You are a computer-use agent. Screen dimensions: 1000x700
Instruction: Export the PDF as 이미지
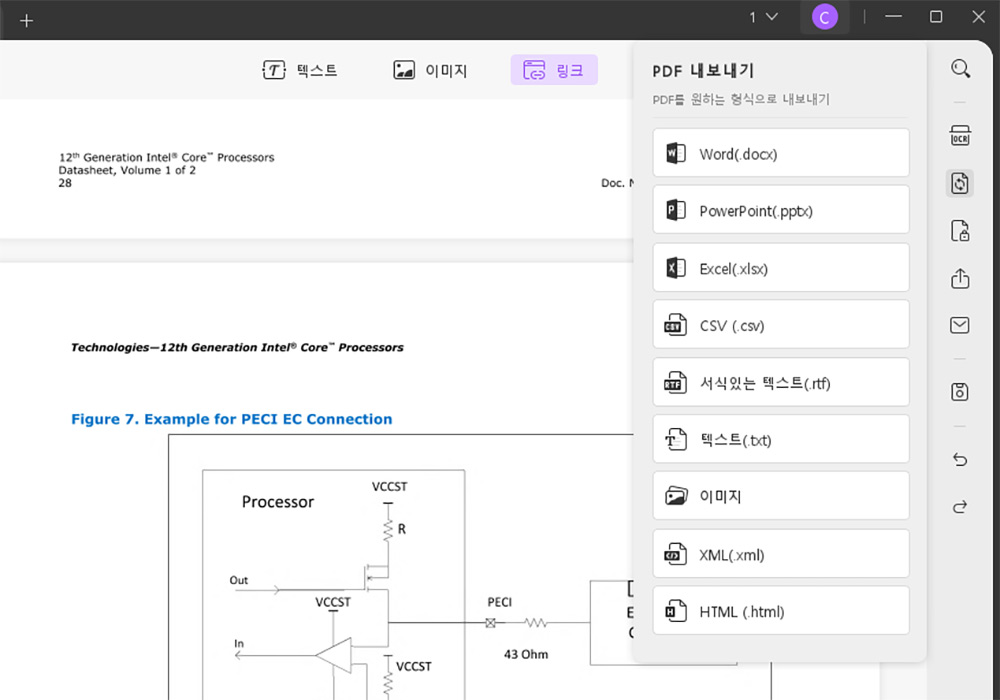tap(781, 496)
